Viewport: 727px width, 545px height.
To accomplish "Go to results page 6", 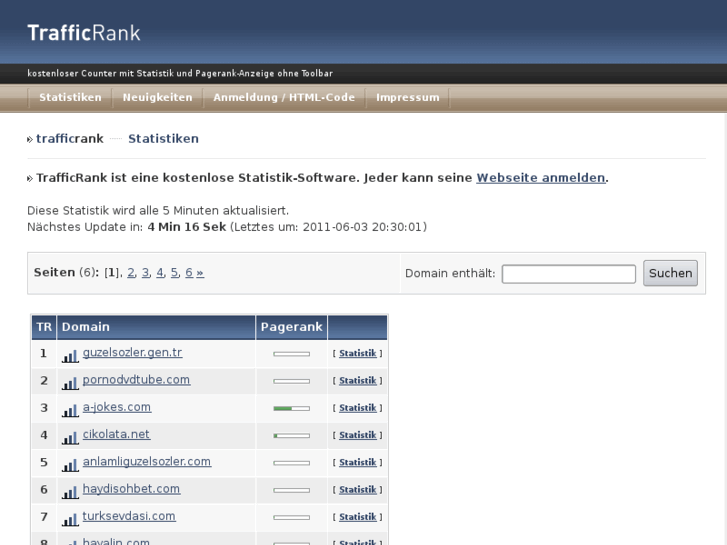I will (189, 272).
